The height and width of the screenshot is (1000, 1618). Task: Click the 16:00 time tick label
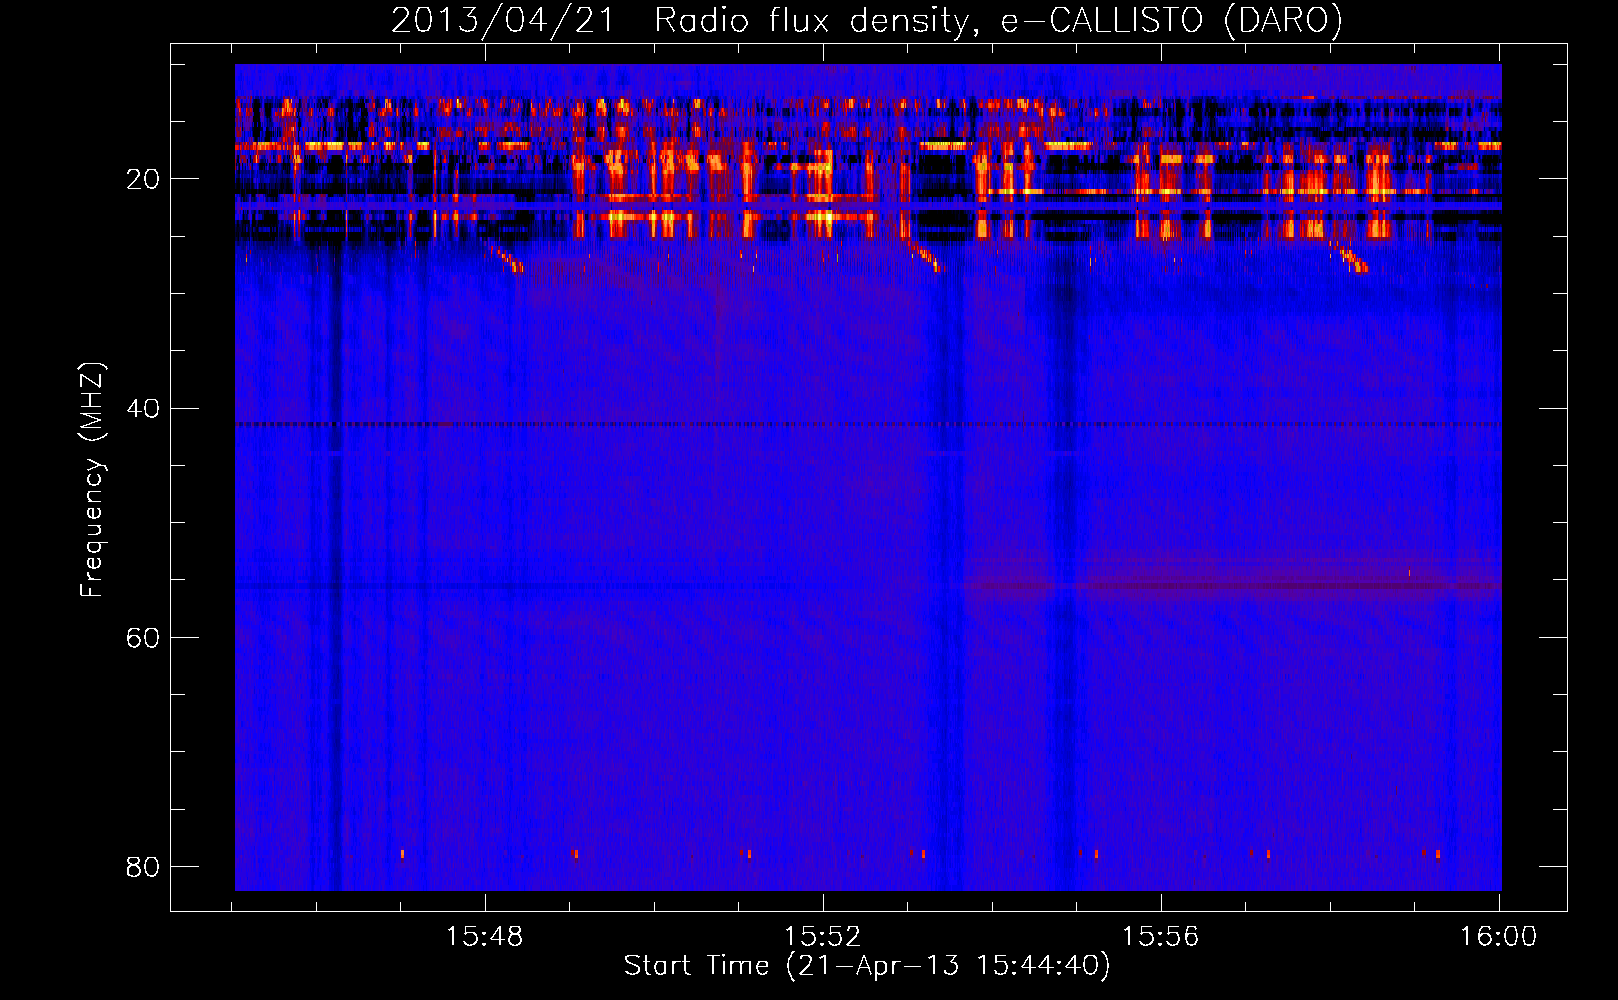click(x=1498, y=936)
